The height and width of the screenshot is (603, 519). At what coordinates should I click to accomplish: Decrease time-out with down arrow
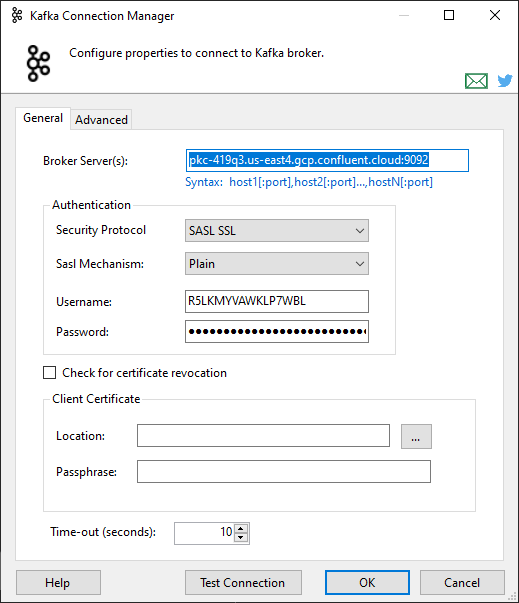tap(241, 537)
